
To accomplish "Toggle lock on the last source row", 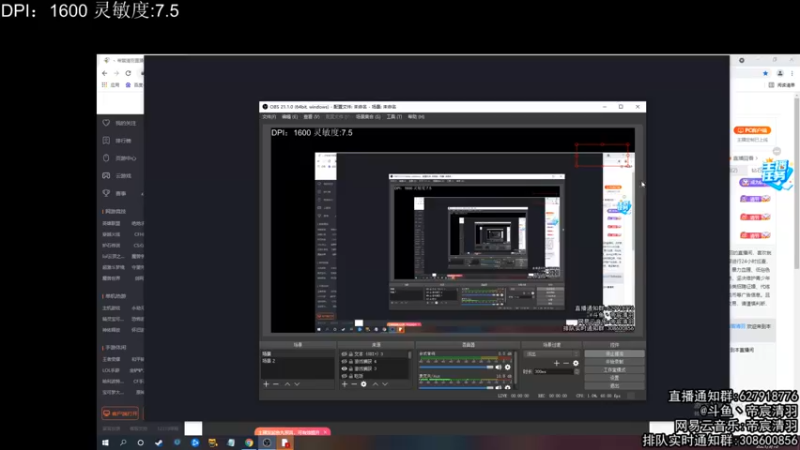I will point(351,376).
